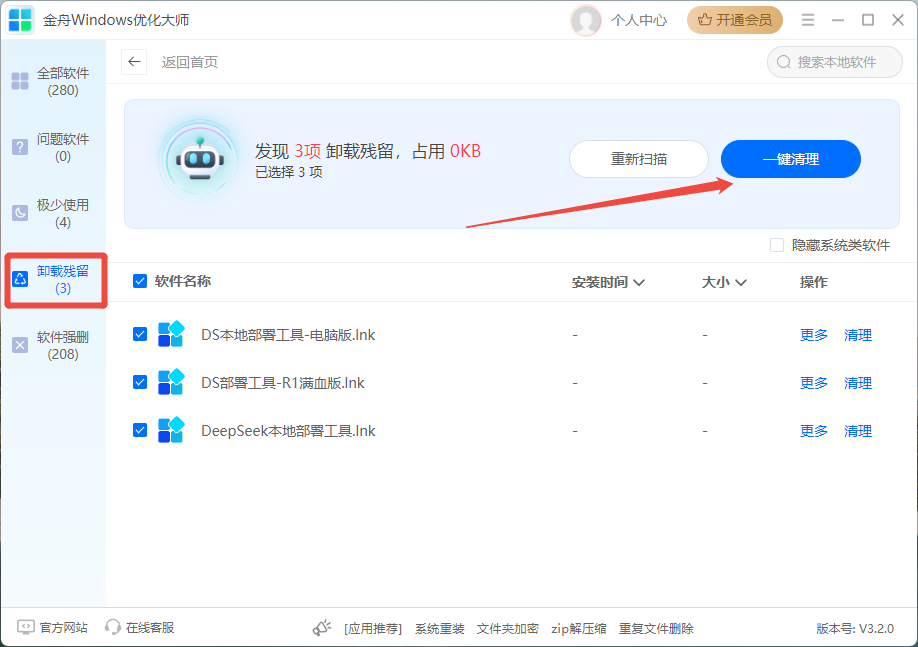Click the 全部软件 grid icon in sidebar
918x647 pixels.
[x=20, y=81]
